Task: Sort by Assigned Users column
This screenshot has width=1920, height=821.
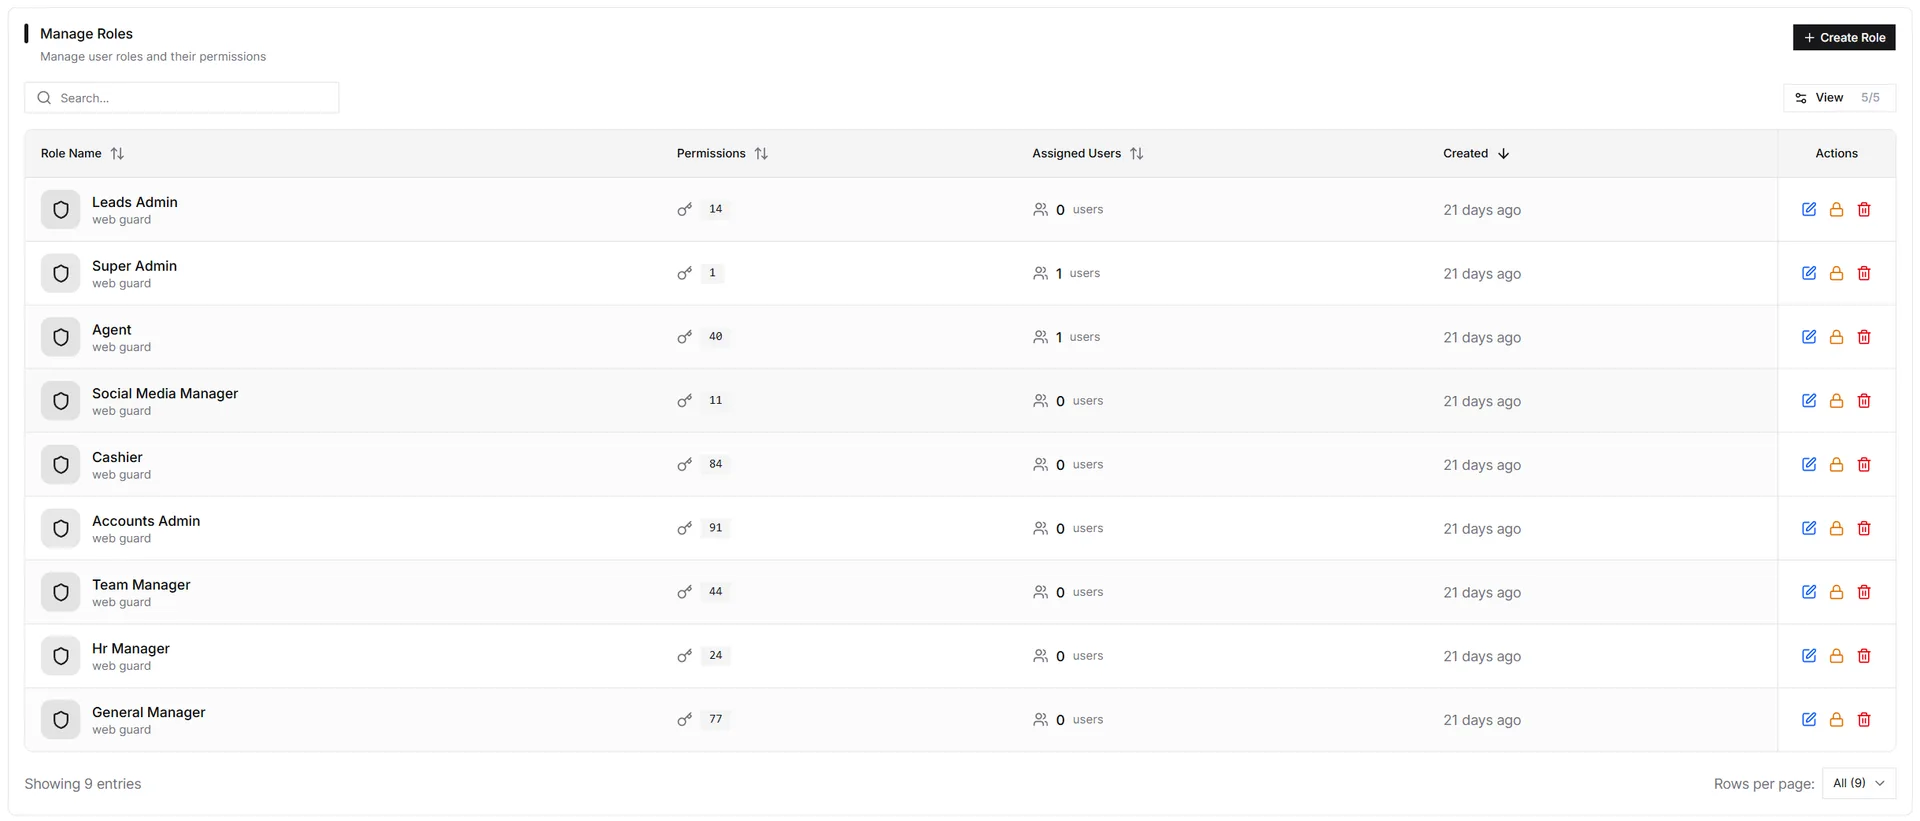Action: pos(1088,153)
